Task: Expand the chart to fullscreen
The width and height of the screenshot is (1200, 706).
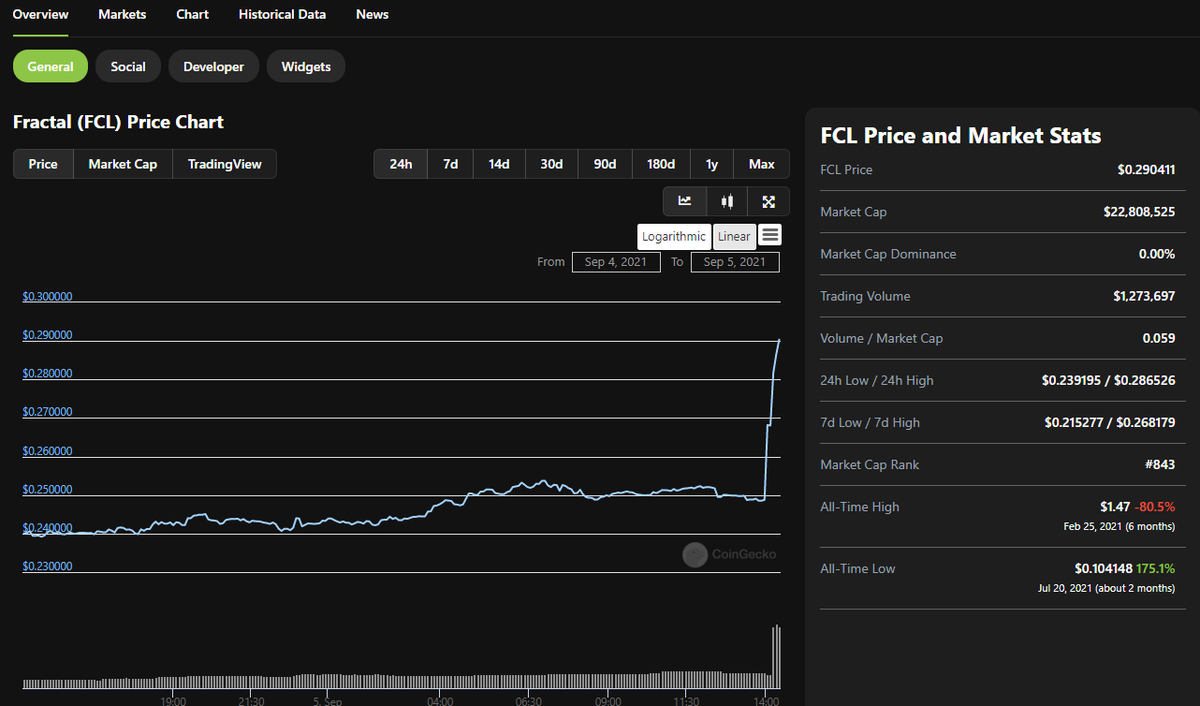Action: tap(768, 201)
